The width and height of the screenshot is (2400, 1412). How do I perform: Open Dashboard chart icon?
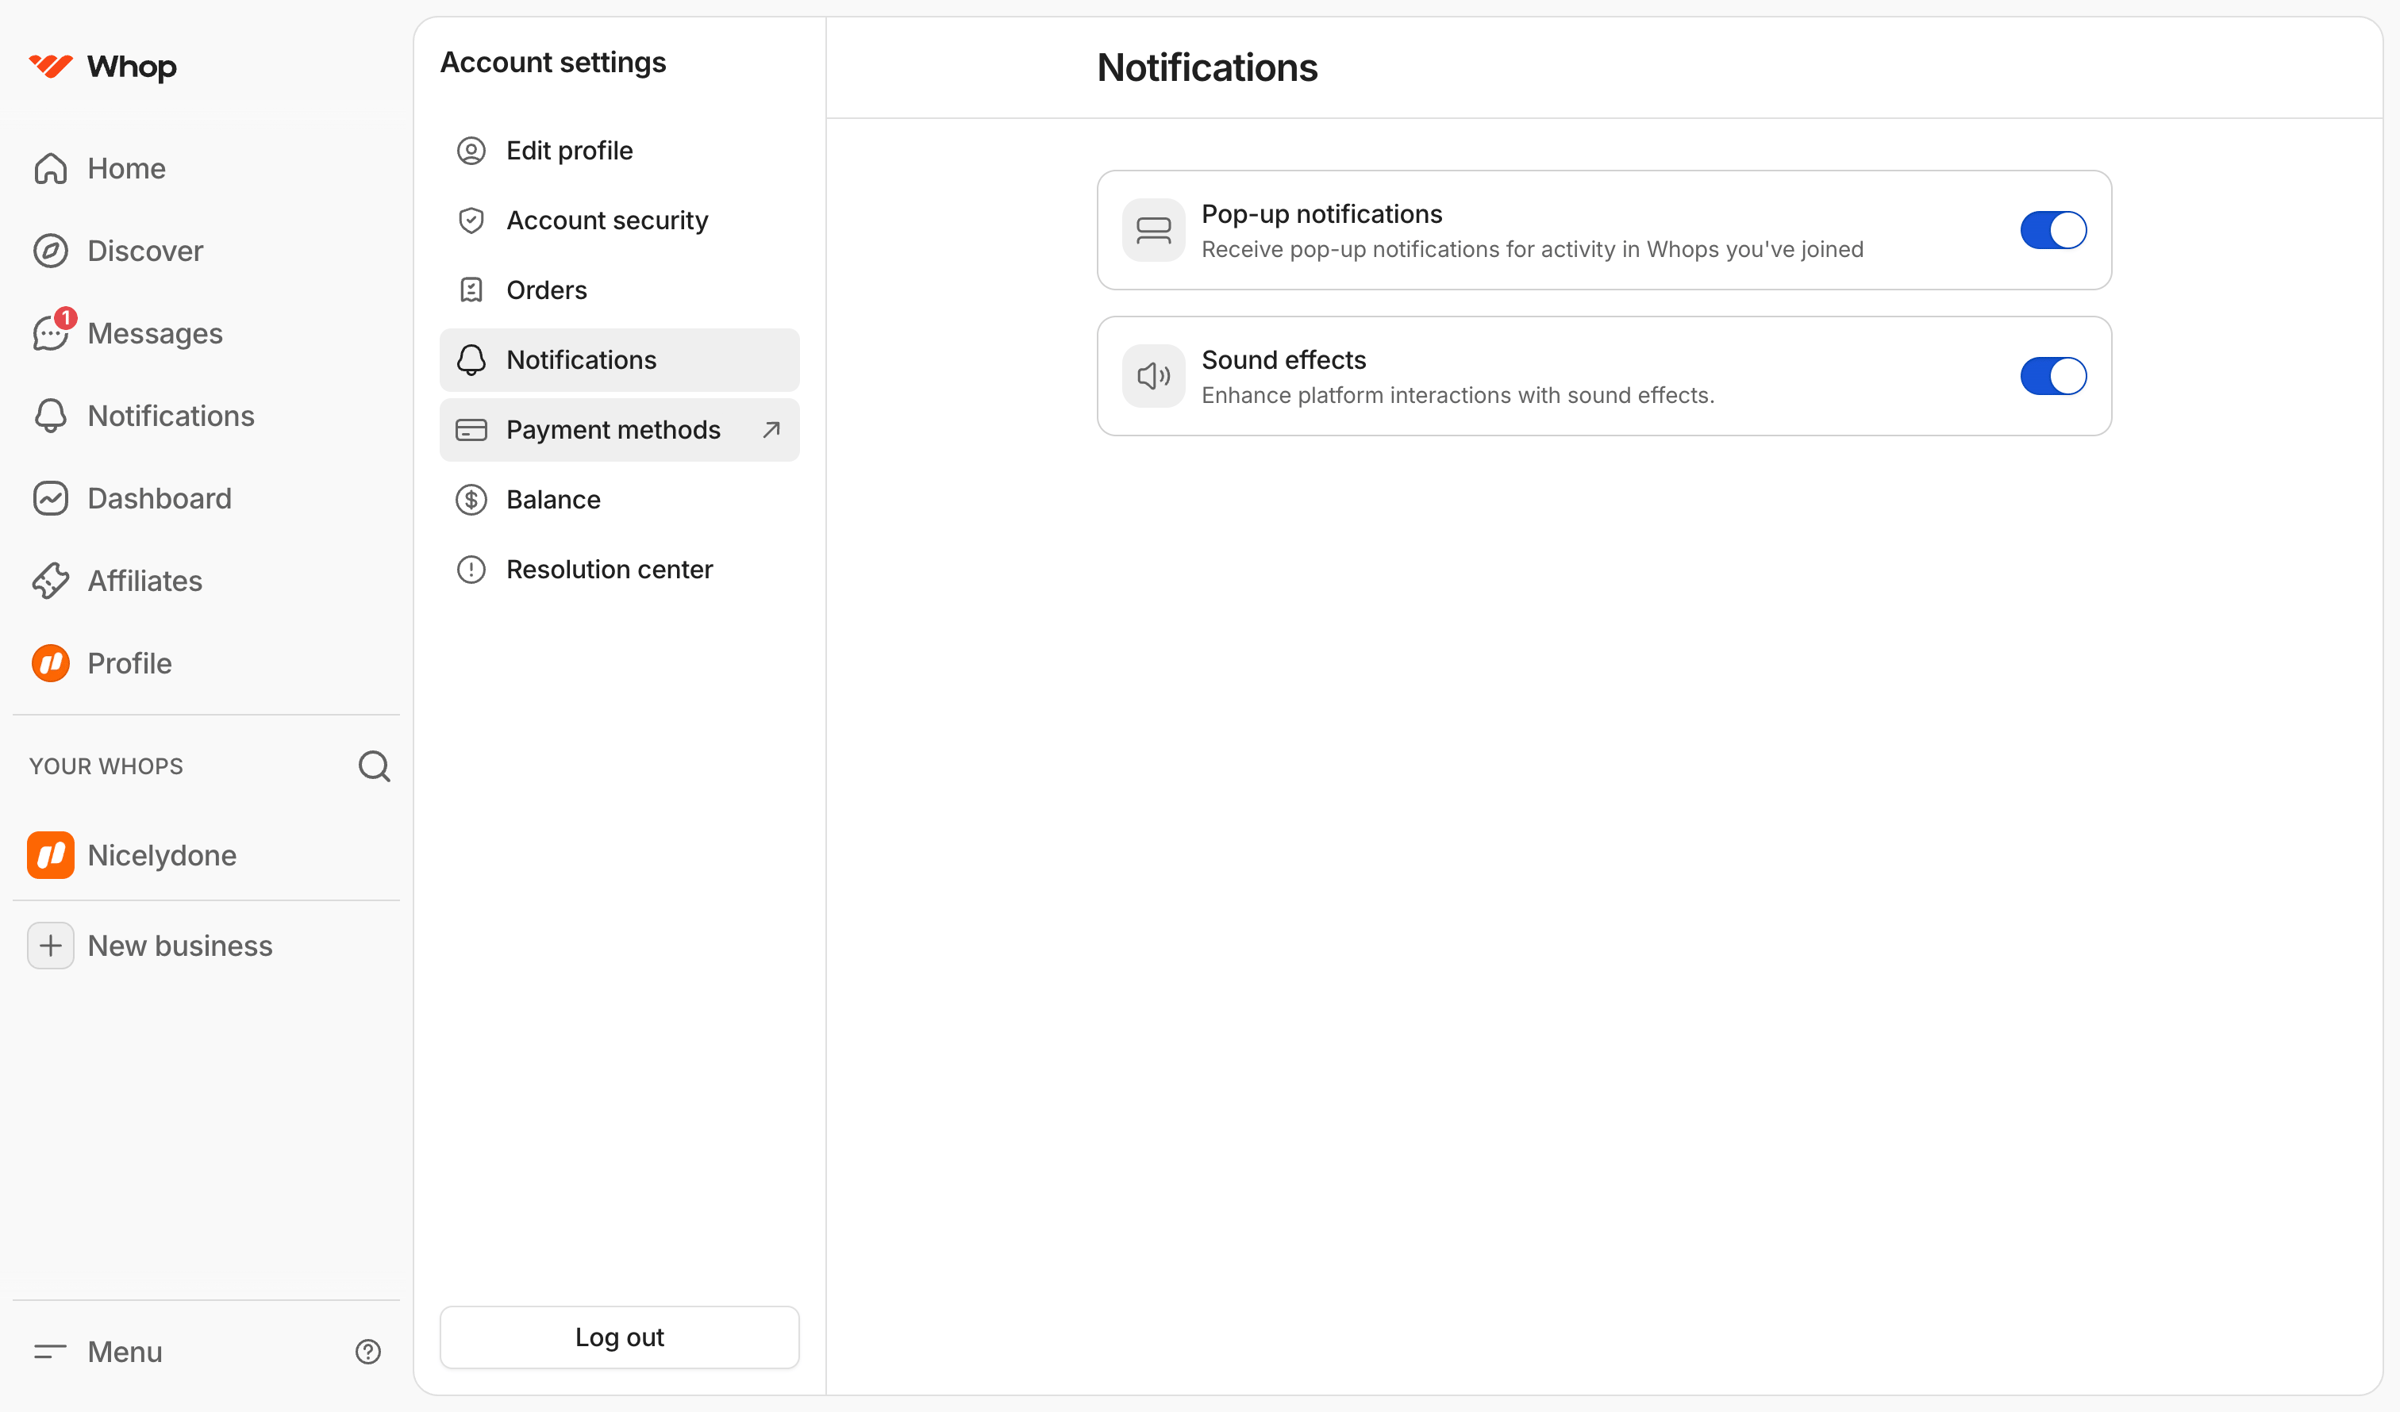50,498
